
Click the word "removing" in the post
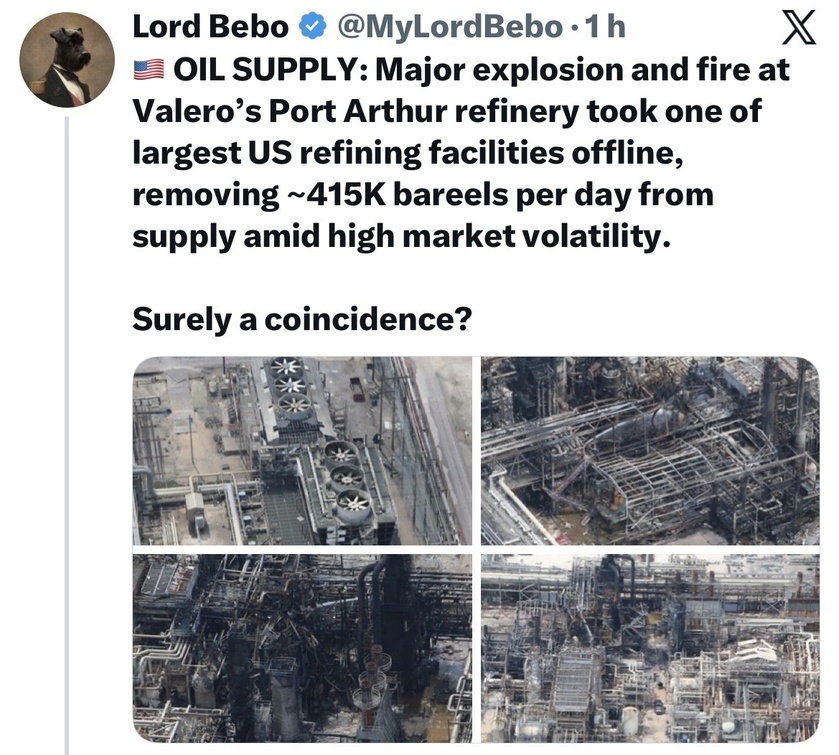[201, 194]
